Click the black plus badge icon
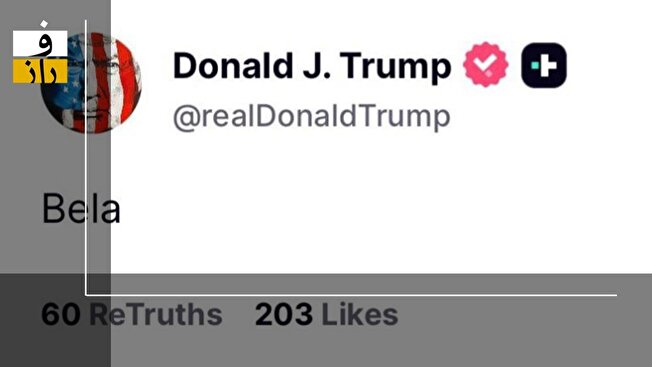The height and width of the screenshot is (367, 652). pyautogui.click(x=544, y=65)
